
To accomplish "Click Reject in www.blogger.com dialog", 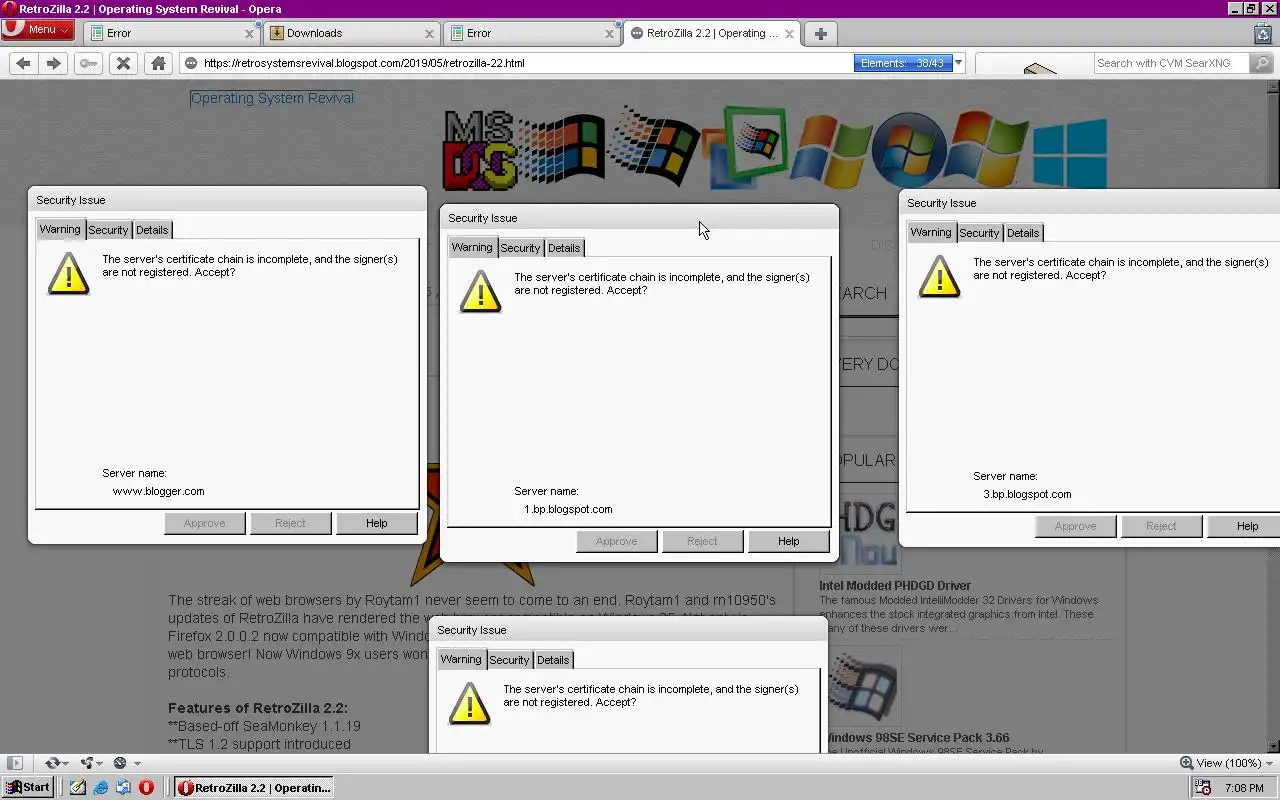I will pyautogui.click(x=290, y=523).
